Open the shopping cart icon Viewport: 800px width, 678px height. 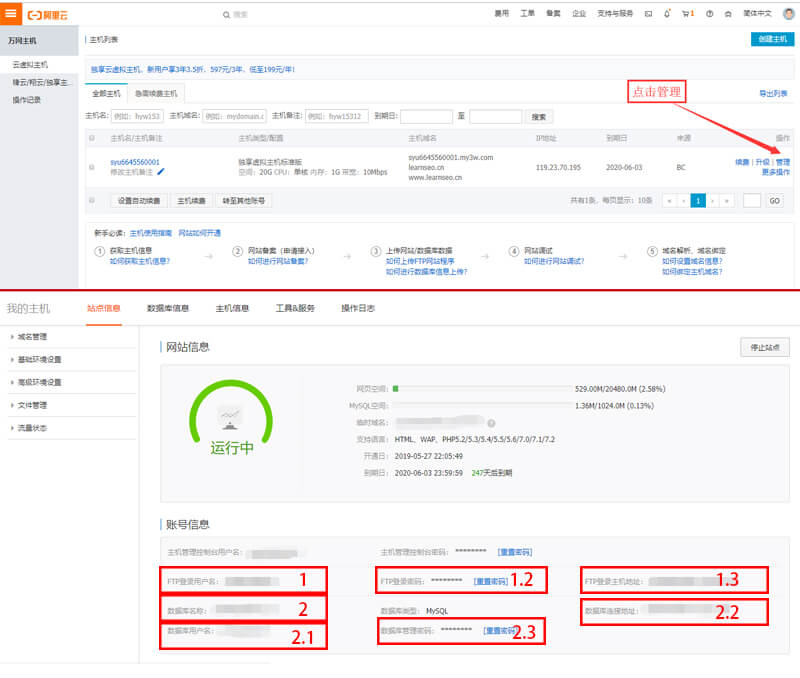(686, 14)
